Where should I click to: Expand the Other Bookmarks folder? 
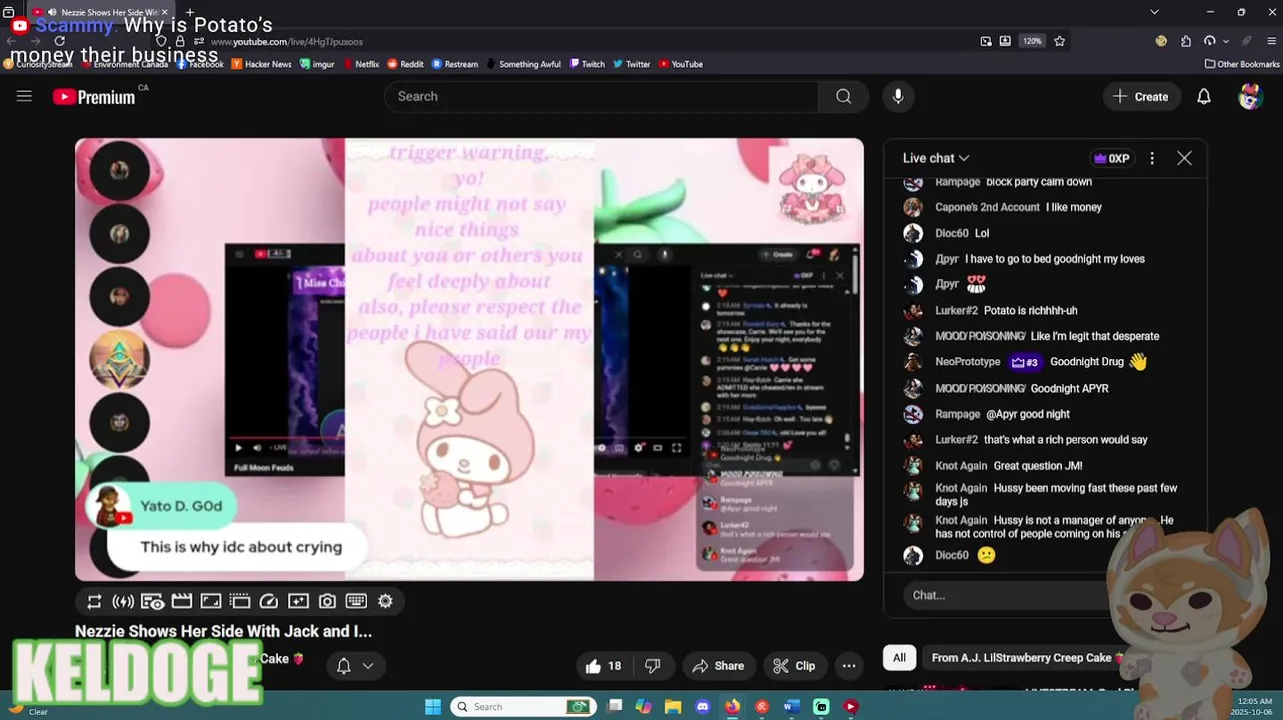pyautogui.click(x=1242, y=64)
